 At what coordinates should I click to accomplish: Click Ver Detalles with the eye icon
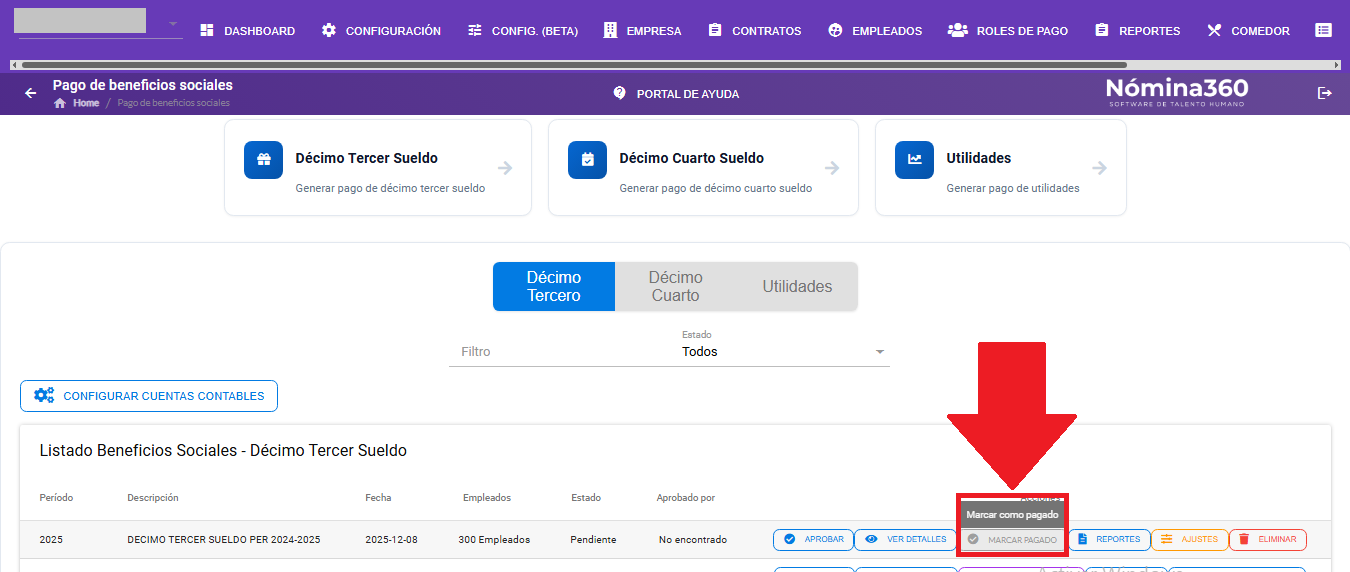tap(905, 540)
